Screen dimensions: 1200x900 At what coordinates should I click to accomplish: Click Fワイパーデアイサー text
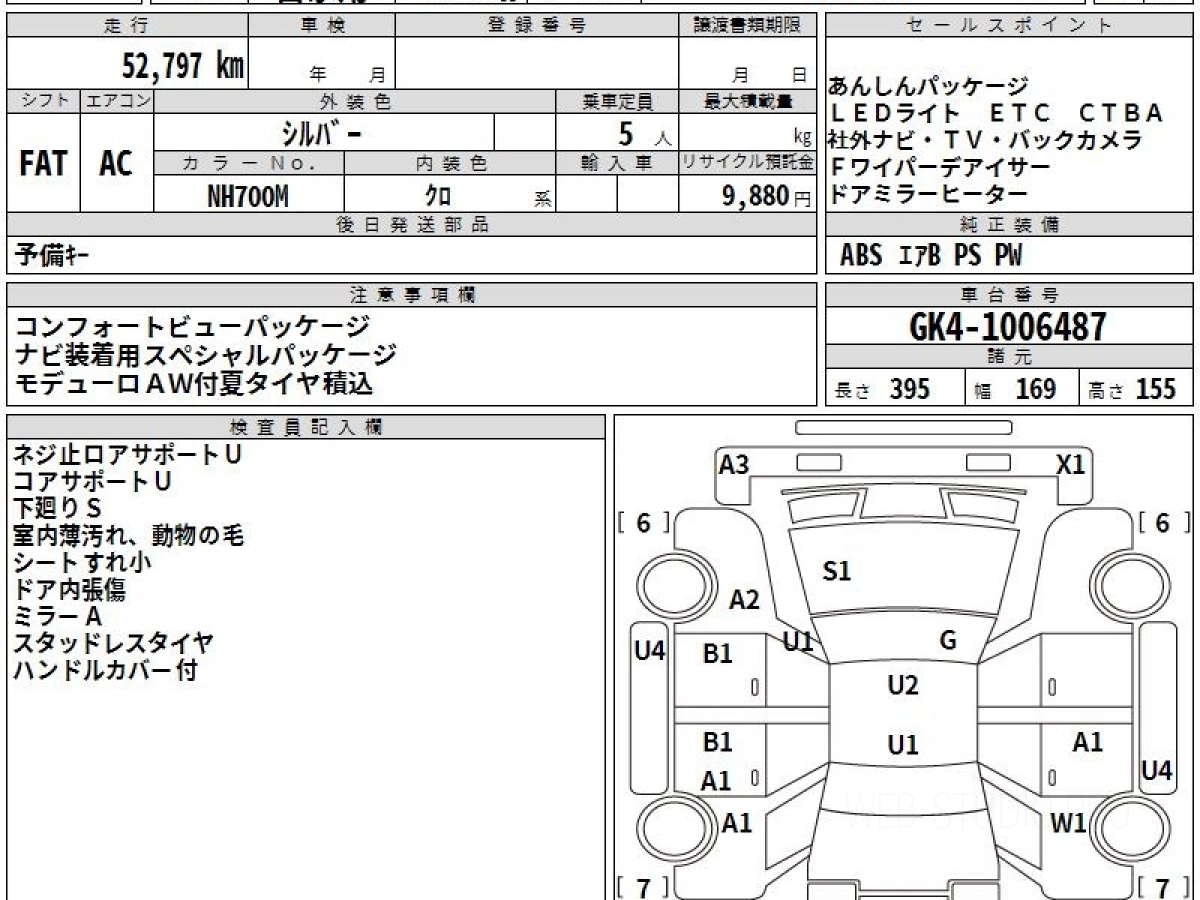click(940, 167)
